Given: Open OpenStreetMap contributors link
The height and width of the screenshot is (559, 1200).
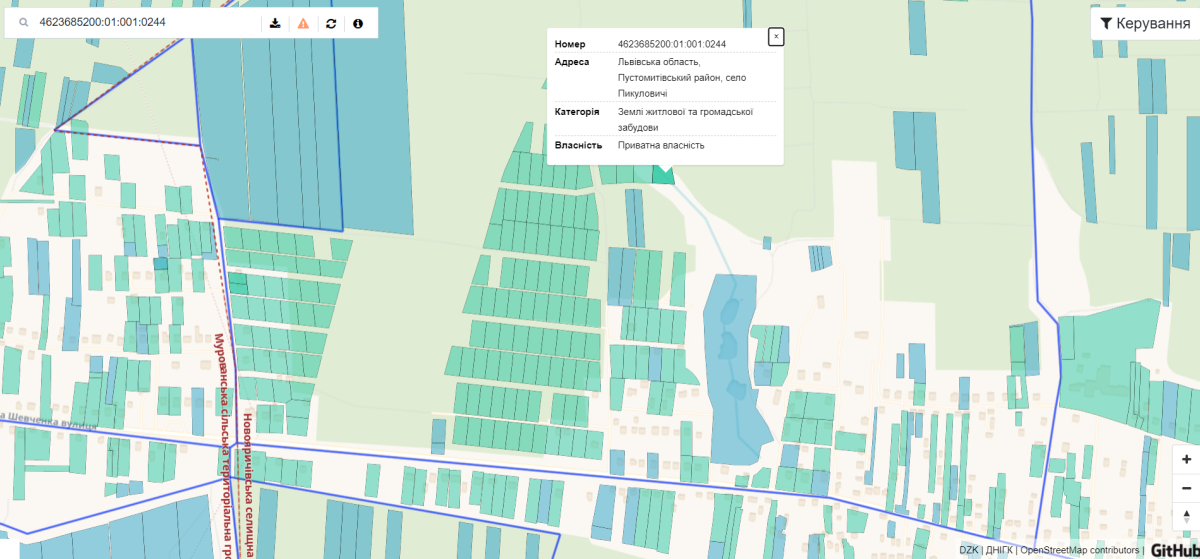Looking at the screenshot, I should click(x=1079, y=550).
